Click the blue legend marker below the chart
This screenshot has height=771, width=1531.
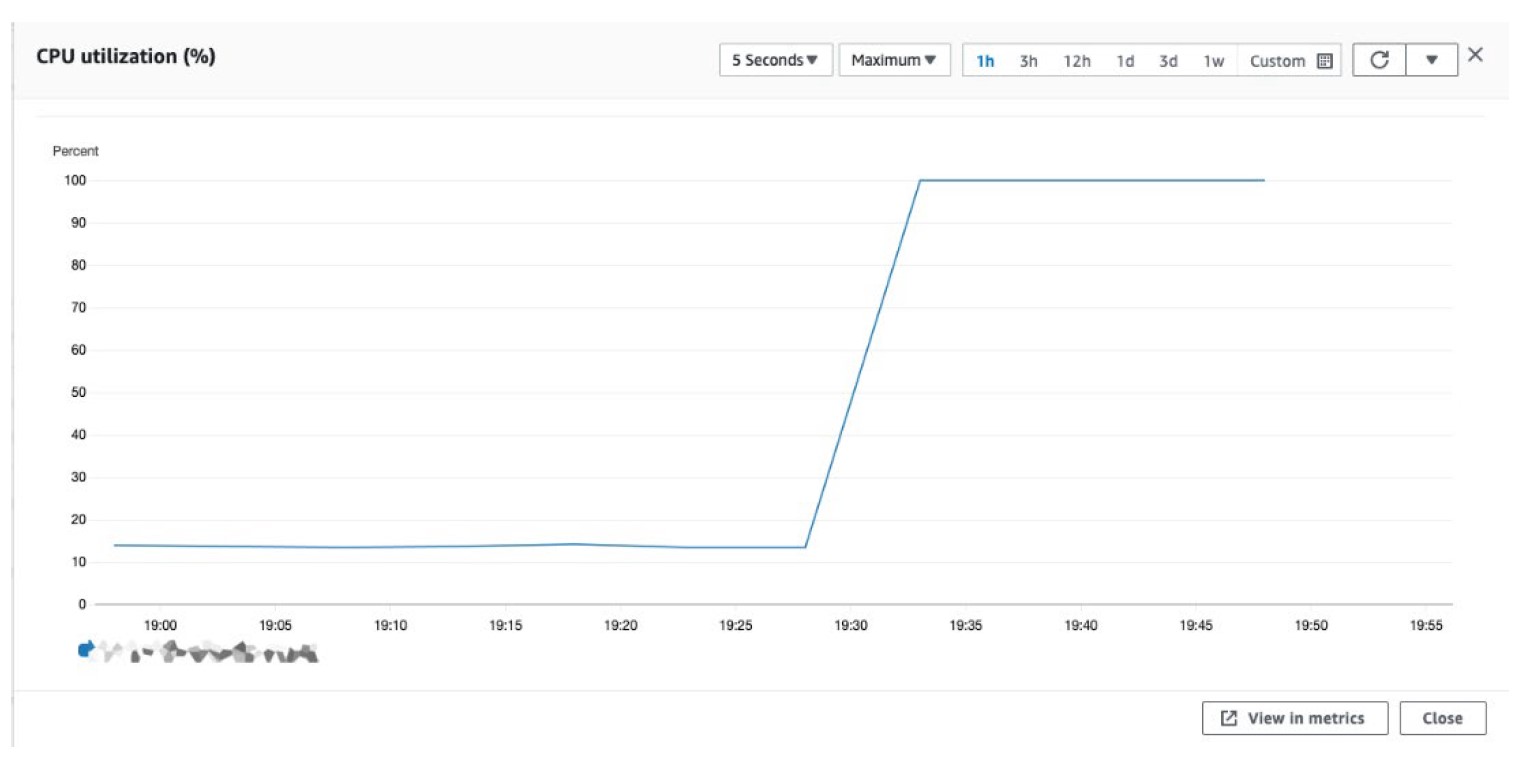point(86,649)
